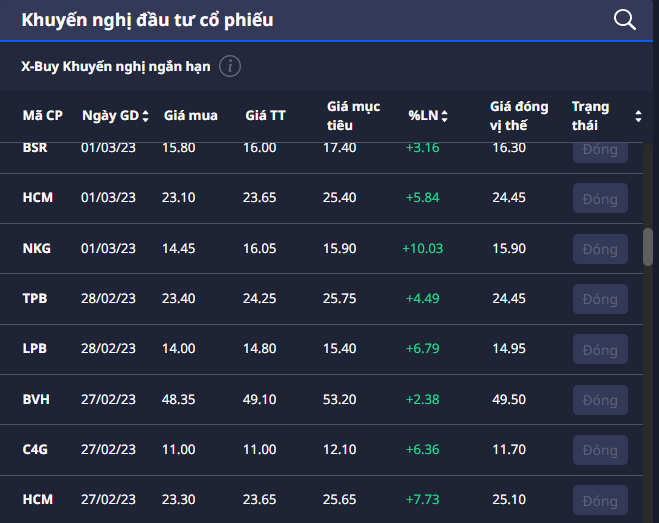This screenshot has width=659, height=523.
Task: Select the BVH stock code
Action: point(37,400)
